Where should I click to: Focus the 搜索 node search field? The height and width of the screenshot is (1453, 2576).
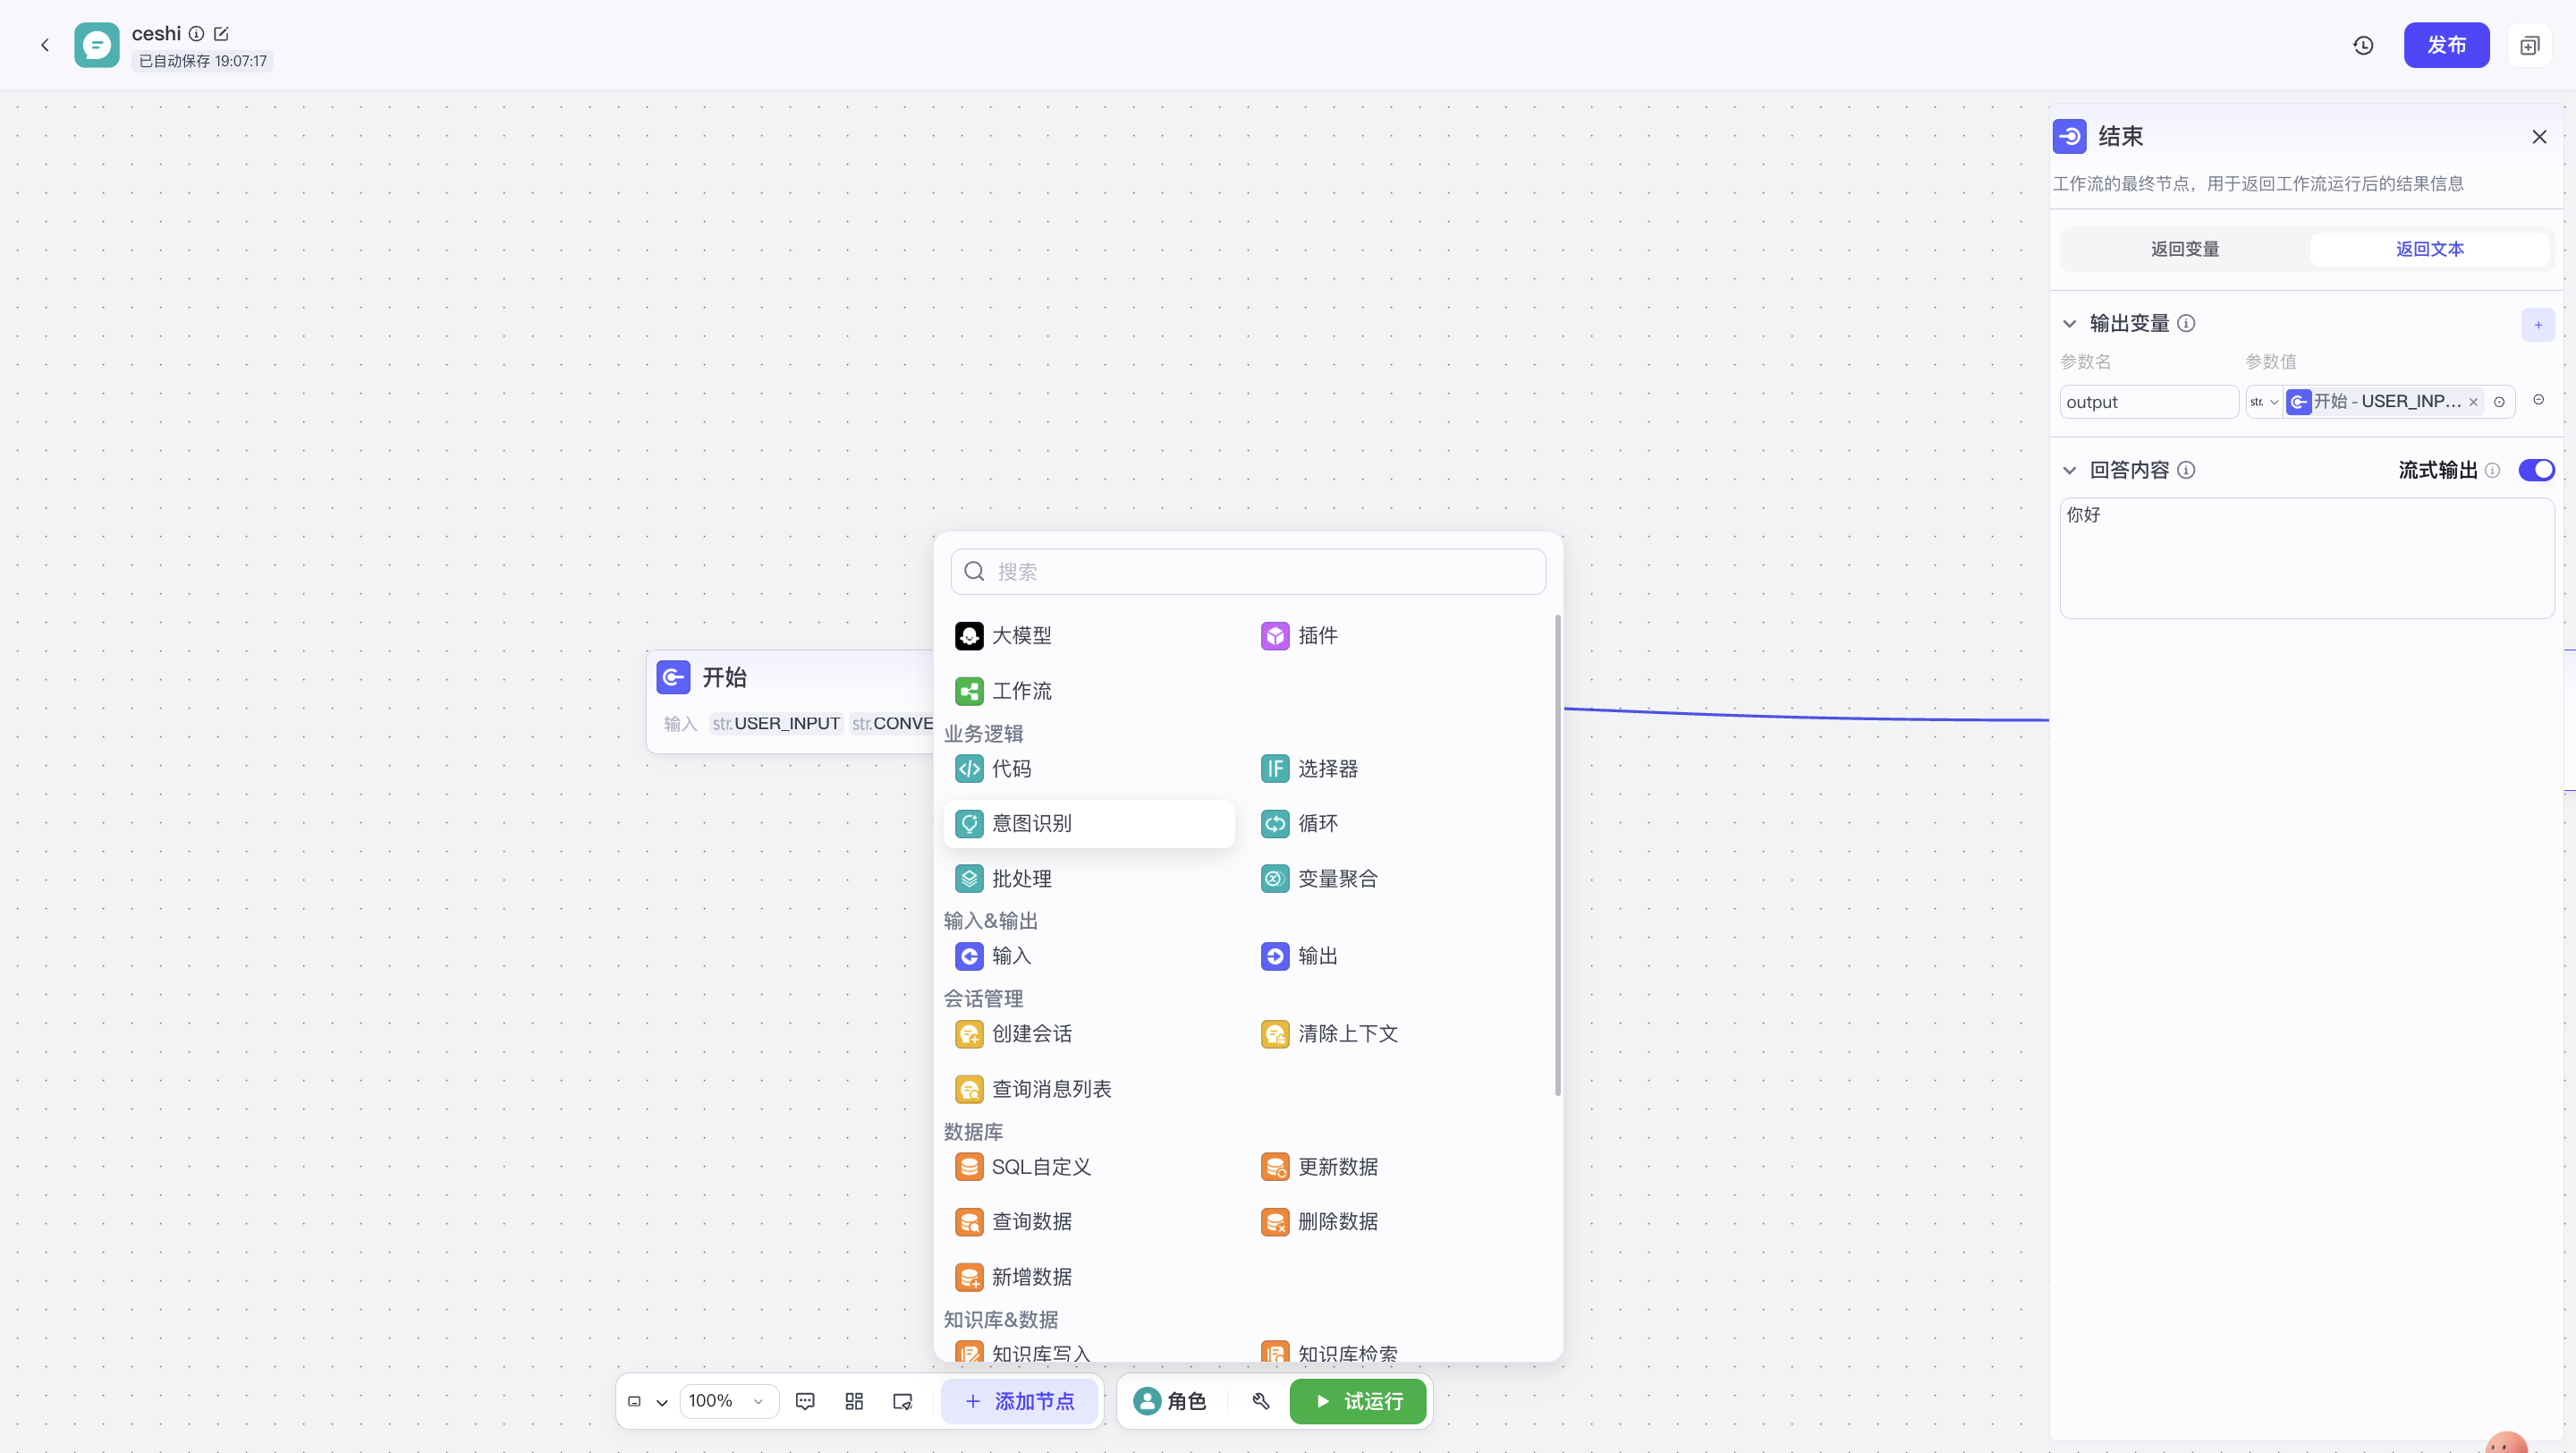1248,572
